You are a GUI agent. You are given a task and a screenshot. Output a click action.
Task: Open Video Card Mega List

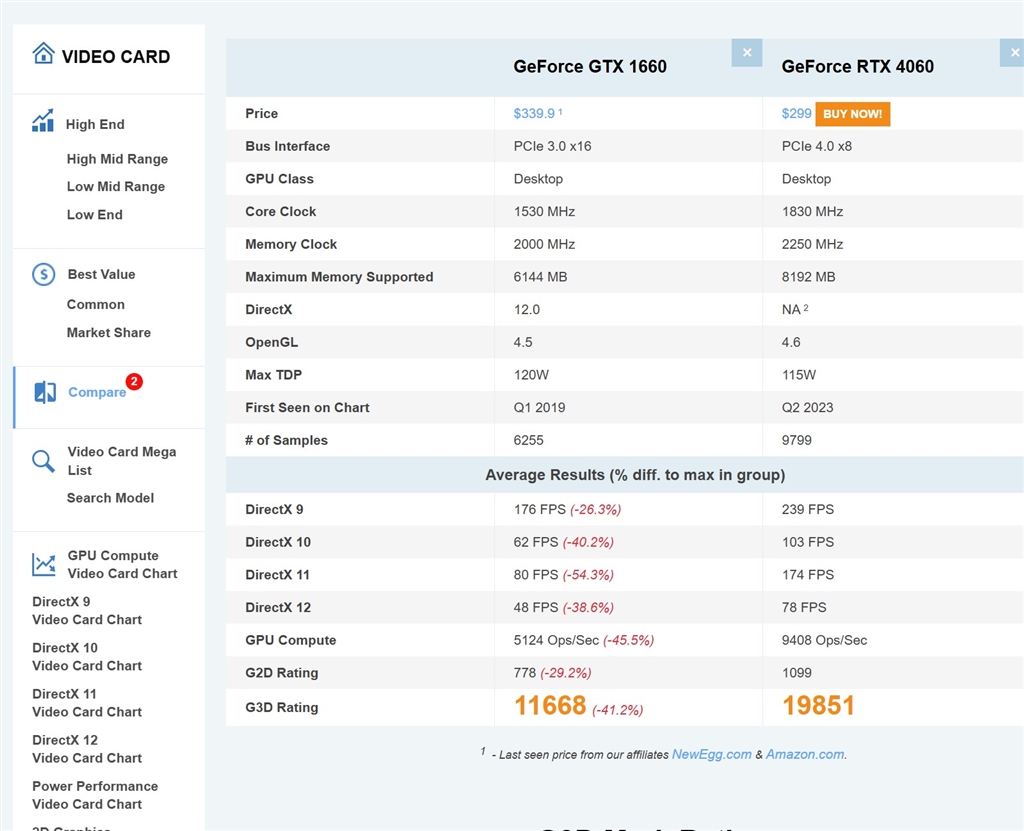(121, 461)
